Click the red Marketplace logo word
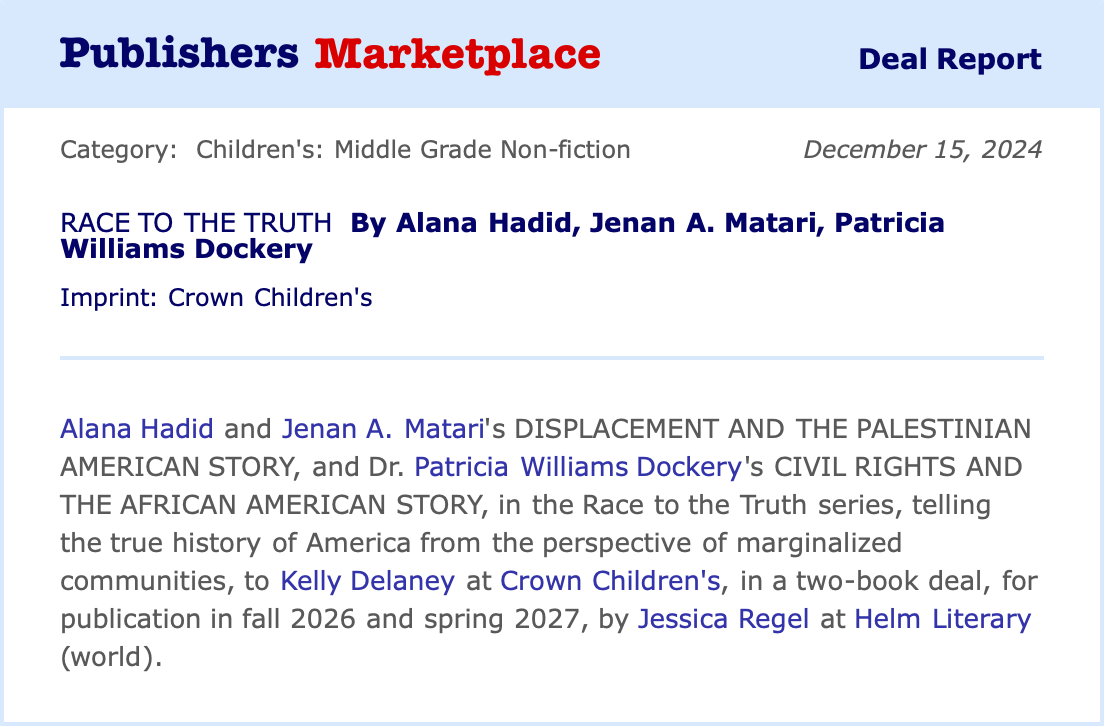 click(x=458, y=53)
